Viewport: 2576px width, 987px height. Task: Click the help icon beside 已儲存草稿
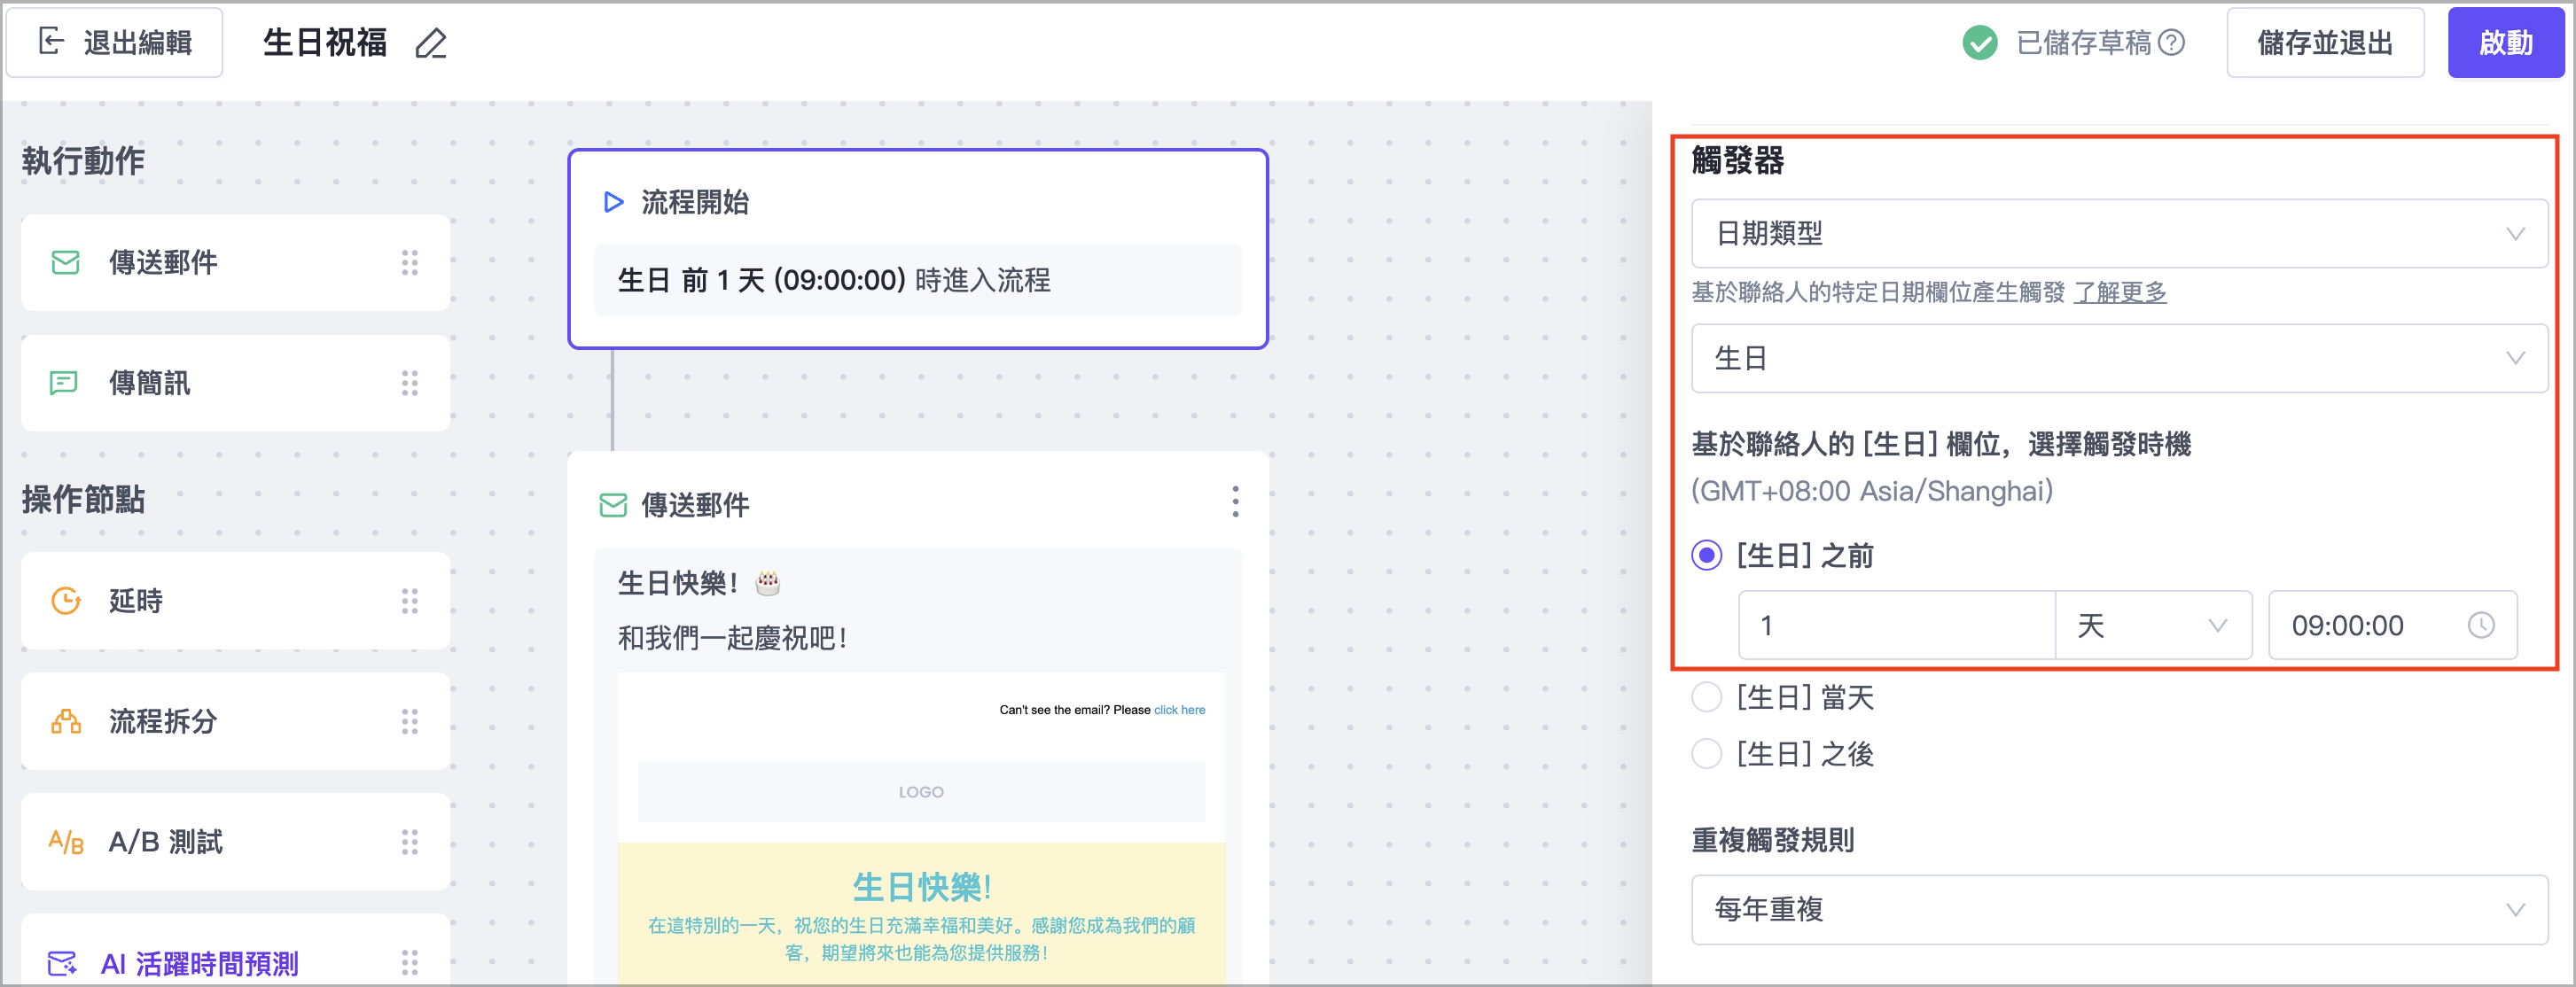[x=2171, y=43]
